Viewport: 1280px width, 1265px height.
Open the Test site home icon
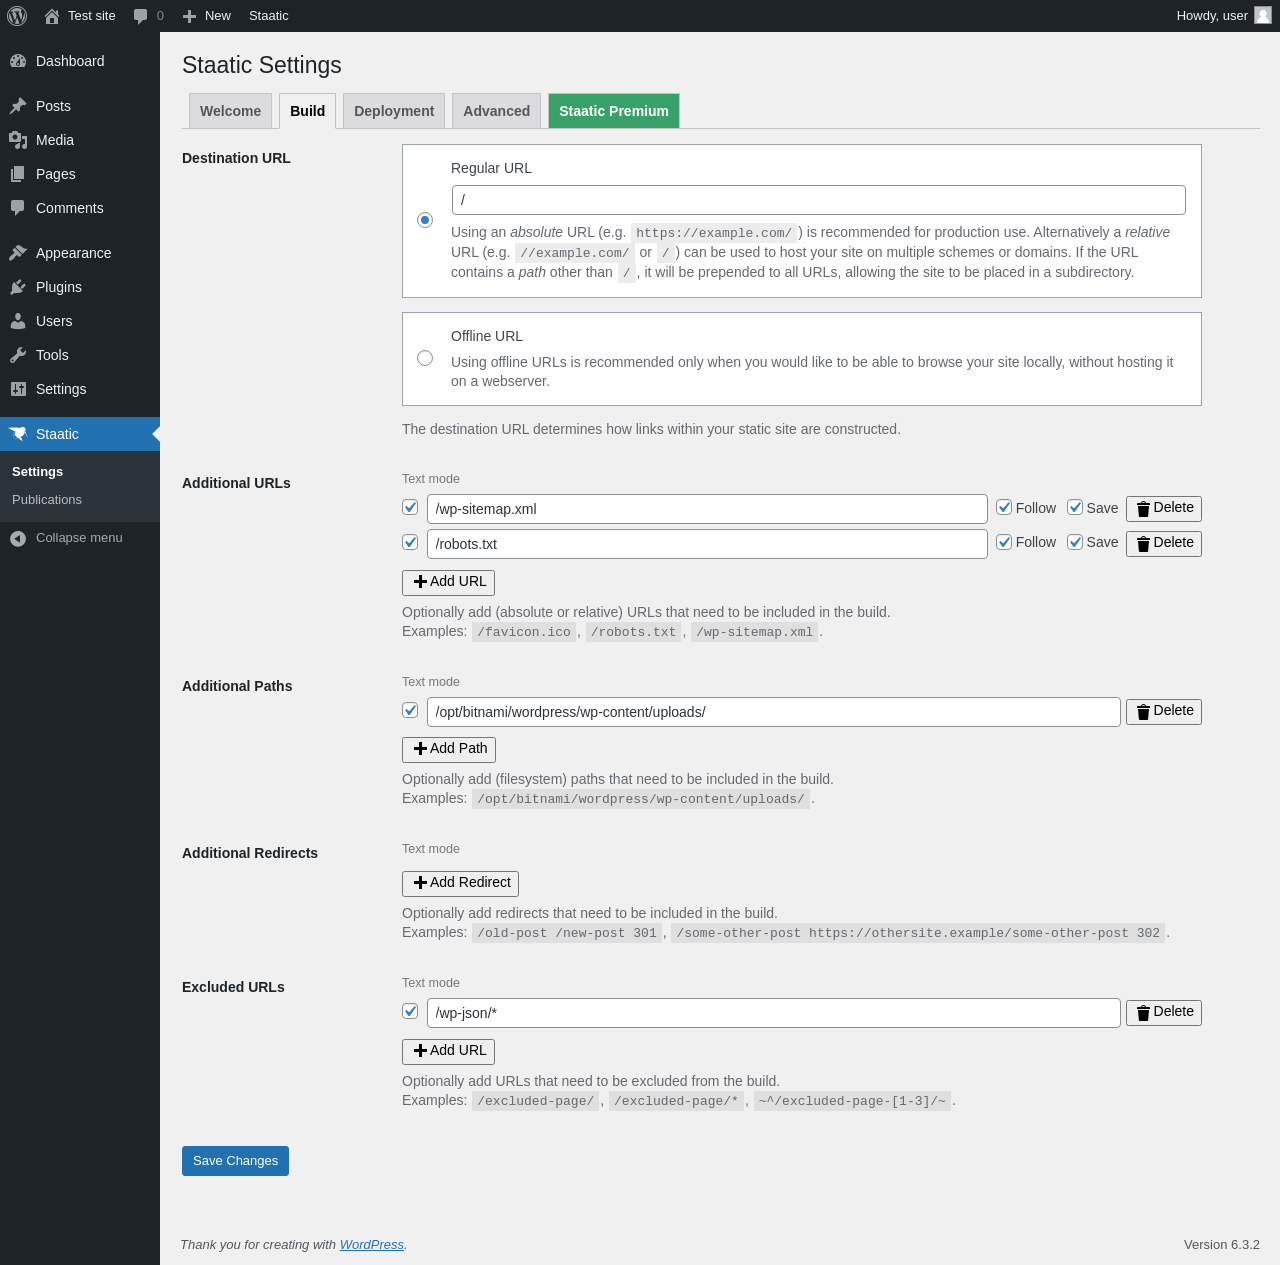[52, 16]
